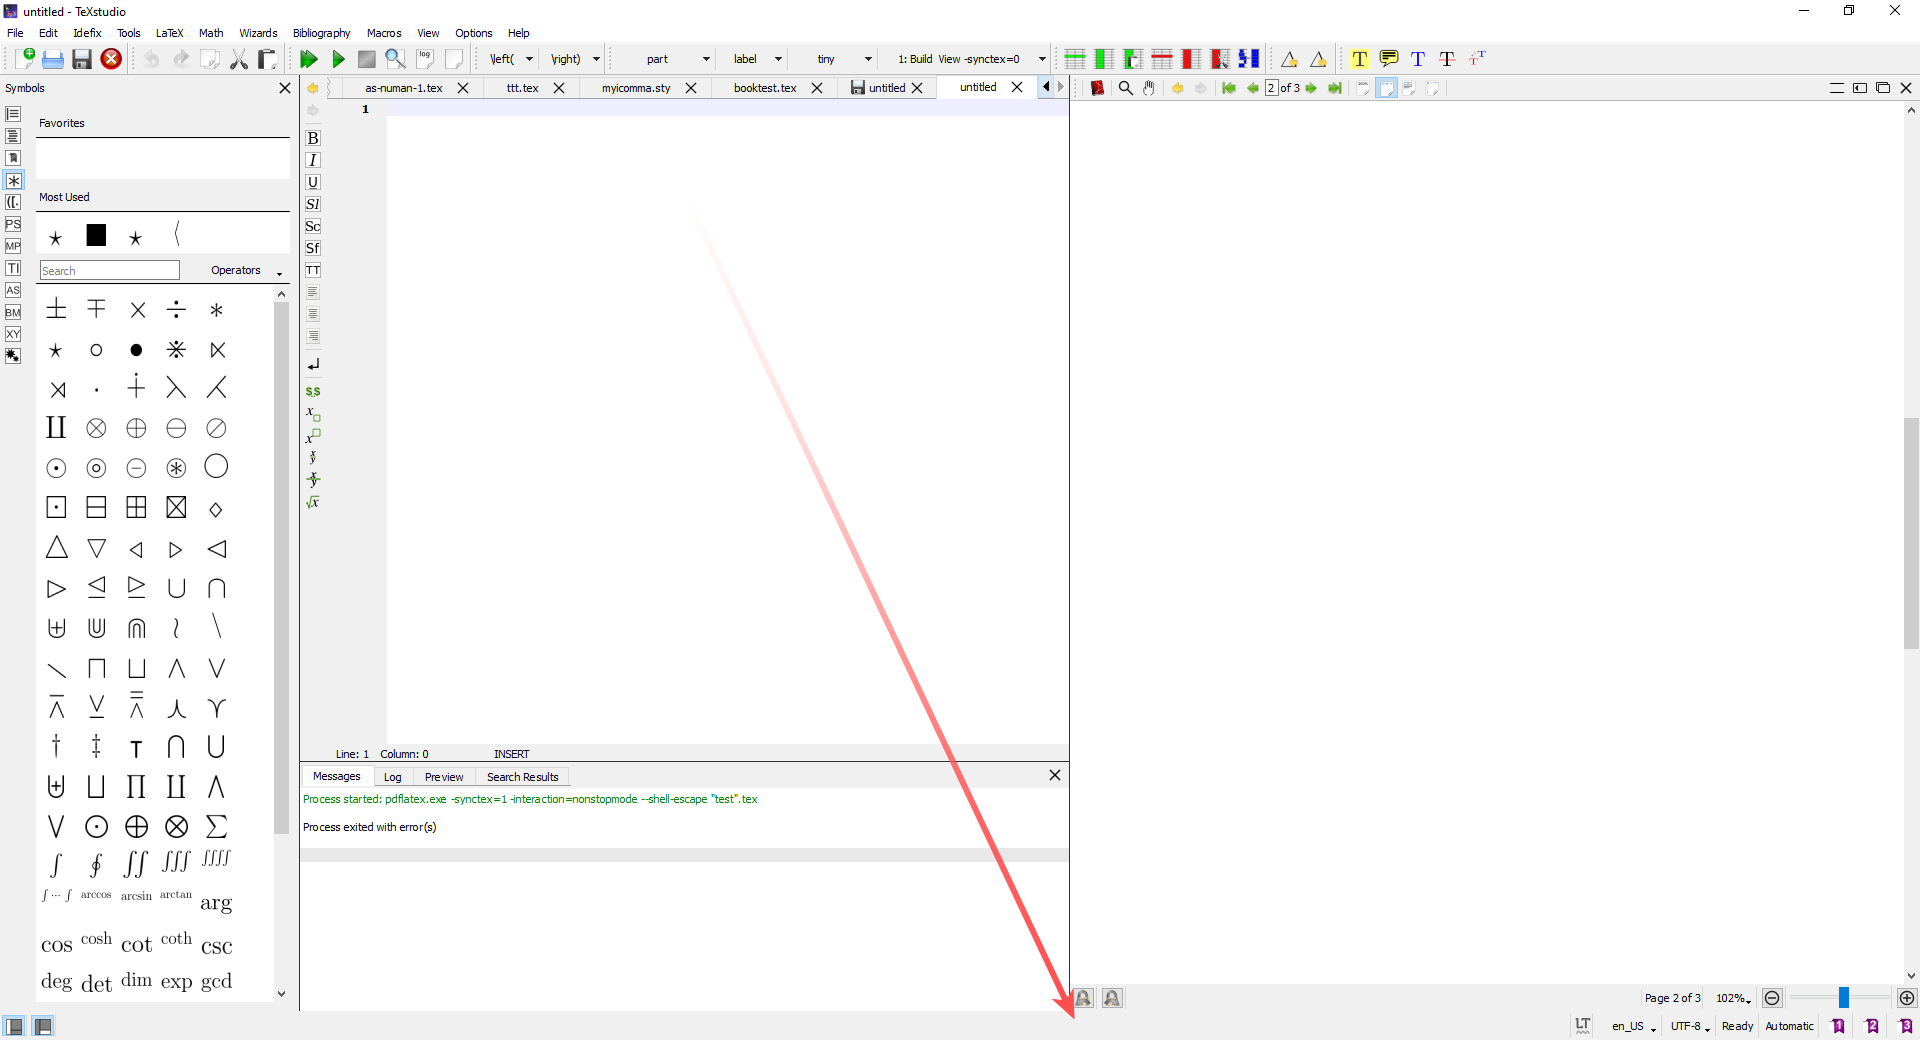Click the page number field in PDF viewer
This screenshot has height=1040, width=1920.
point(1271,88)
